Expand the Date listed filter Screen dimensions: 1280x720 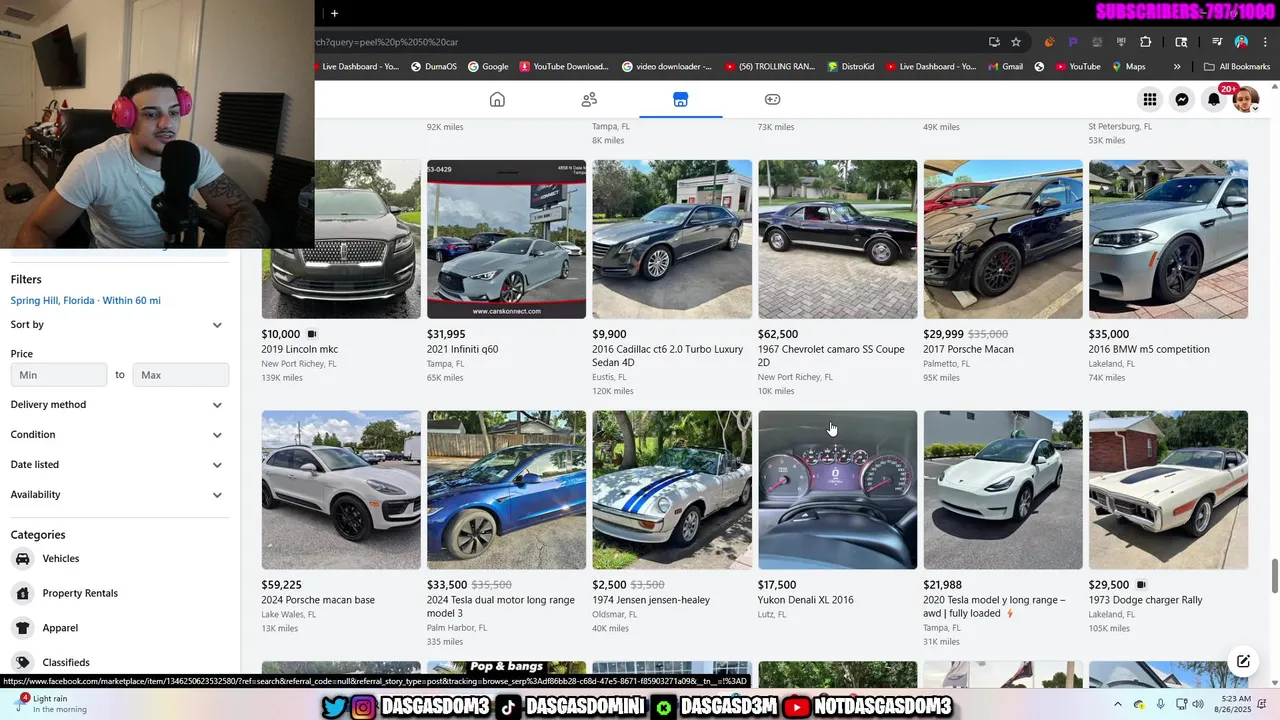click(x=119, y=465)
